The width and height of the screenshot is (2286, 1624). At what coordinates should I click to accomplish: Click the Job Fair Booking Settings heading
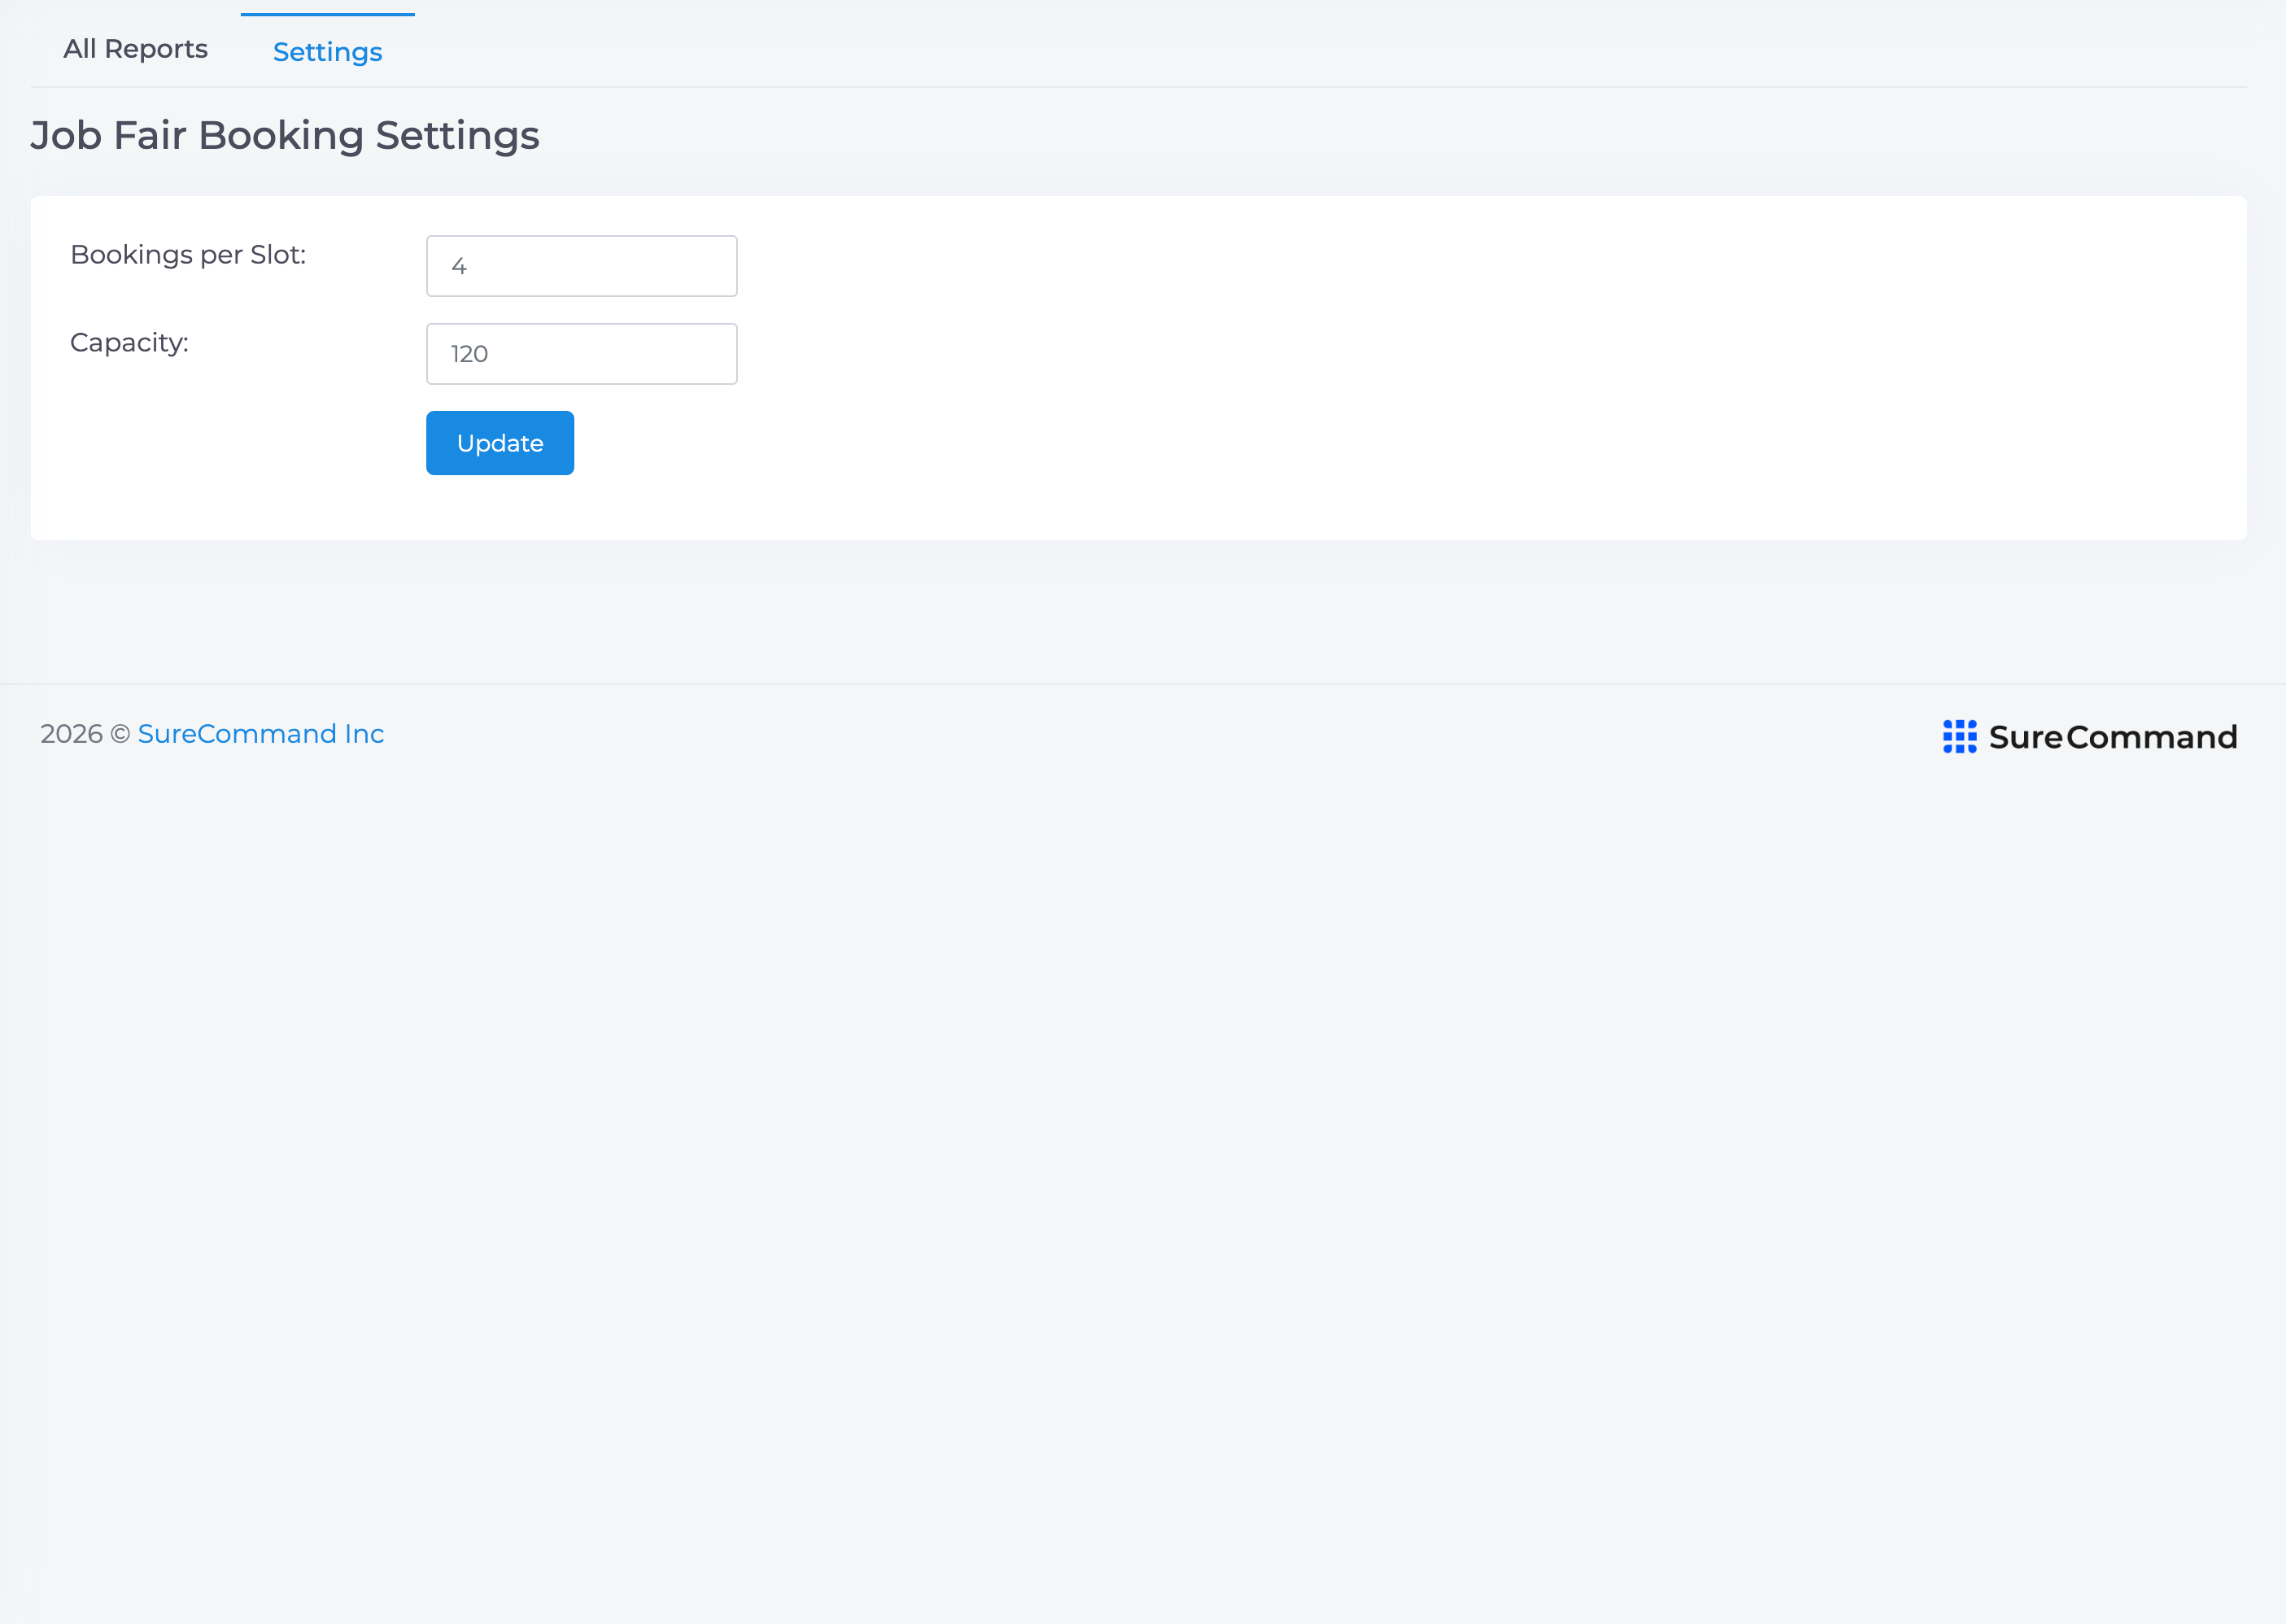[284, 136]
